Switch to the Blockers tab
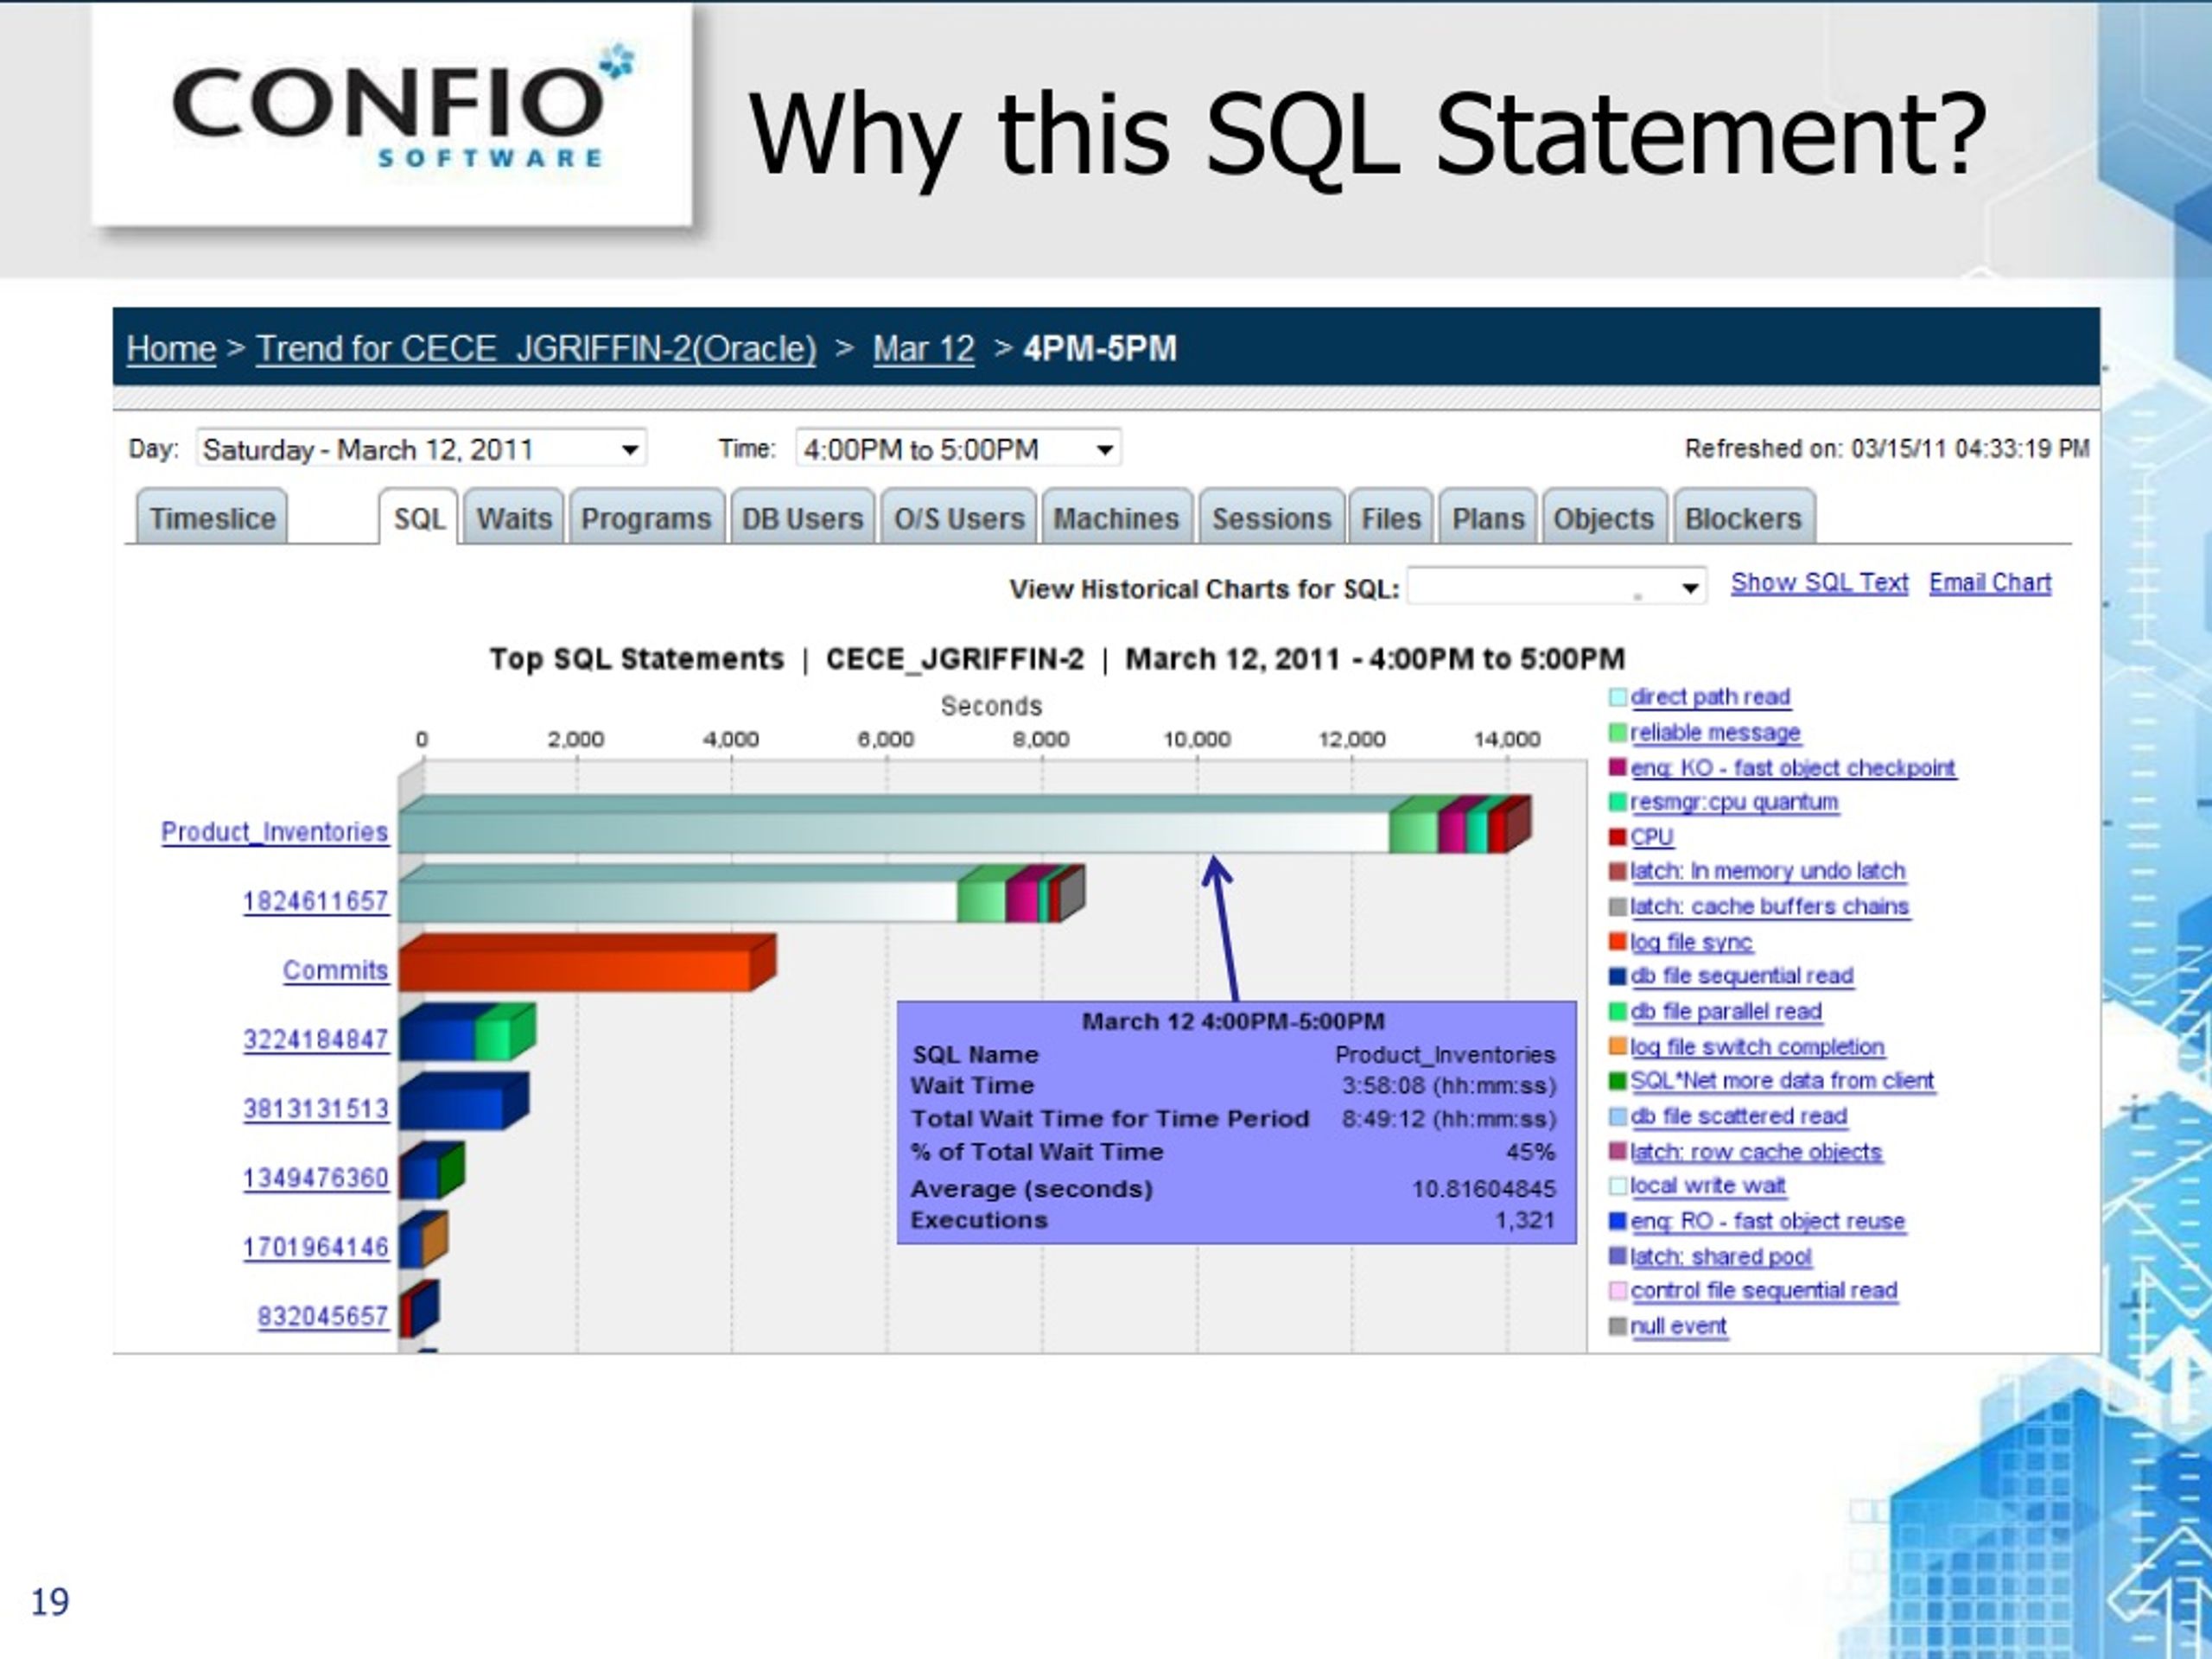Image resolution: width=2212 pixels, height=1659 pixels. pos(1743,518)
